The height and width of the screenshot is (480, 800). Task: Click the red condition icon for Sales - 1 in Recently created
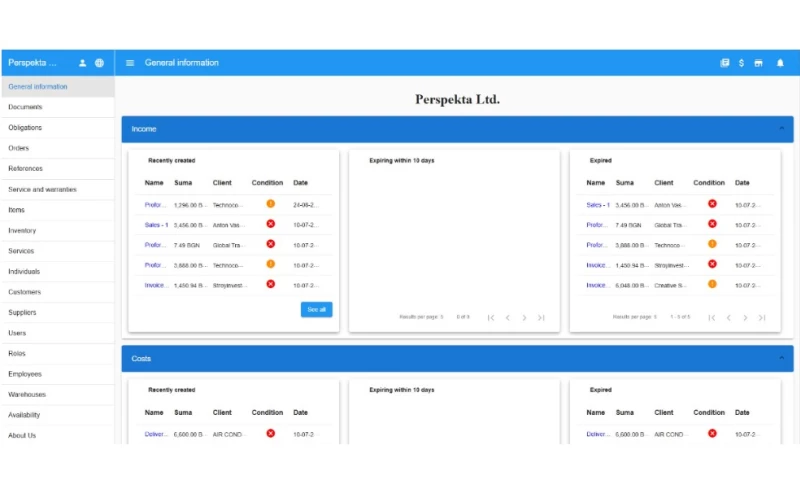[270, 224]
